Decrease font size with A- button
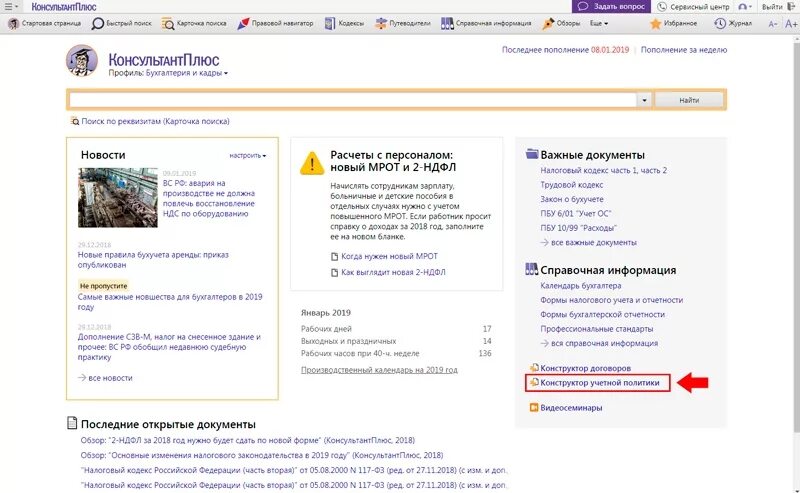Screen dimensions: 800x493 773,24
